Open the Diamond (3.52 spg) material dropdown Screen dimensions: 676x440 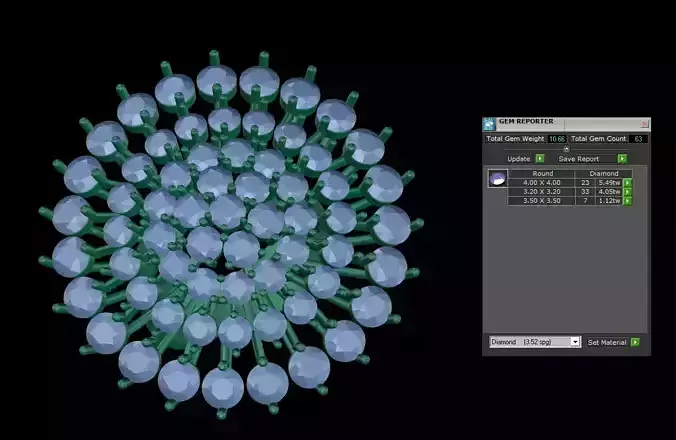click(x=535, y=342)
